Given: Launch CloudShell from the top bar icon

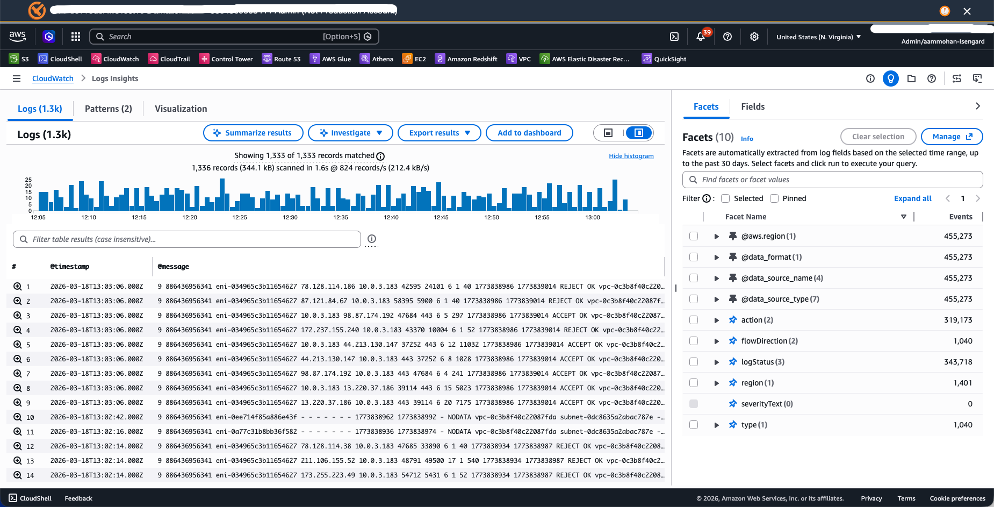Looking at the screenshot, I should [675, 37].
